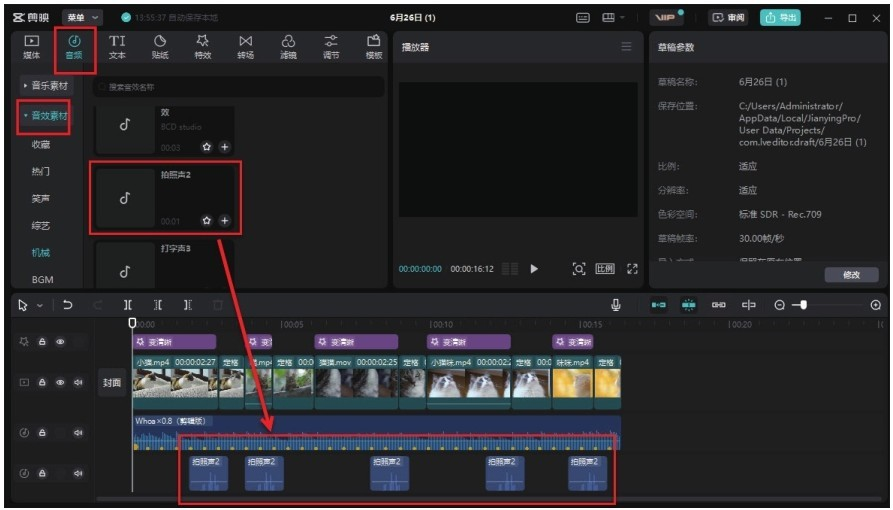Screen dimensions: 893x510
Task: Select the Whoa ×0.8 audio clip
Action: (376, 433)
